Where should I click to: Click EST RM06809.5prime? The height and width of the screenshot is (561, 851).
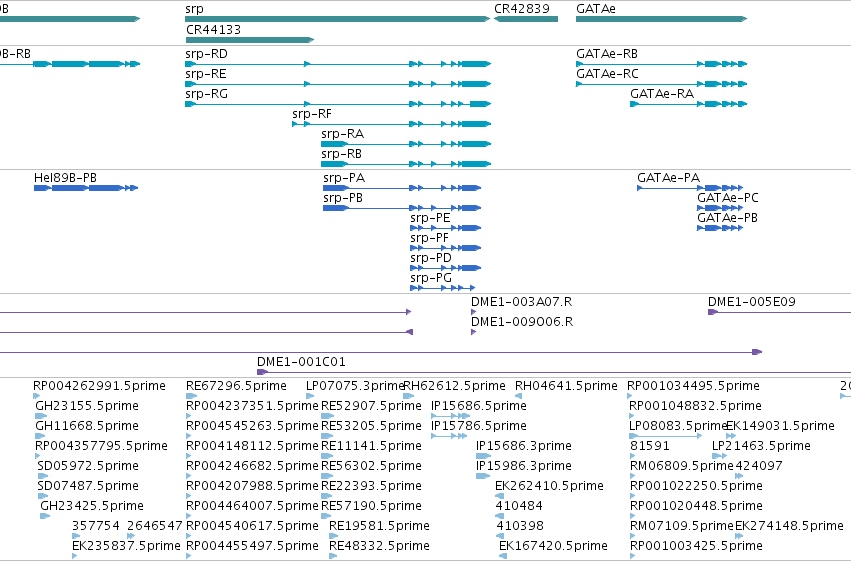(x=633, y=476)
